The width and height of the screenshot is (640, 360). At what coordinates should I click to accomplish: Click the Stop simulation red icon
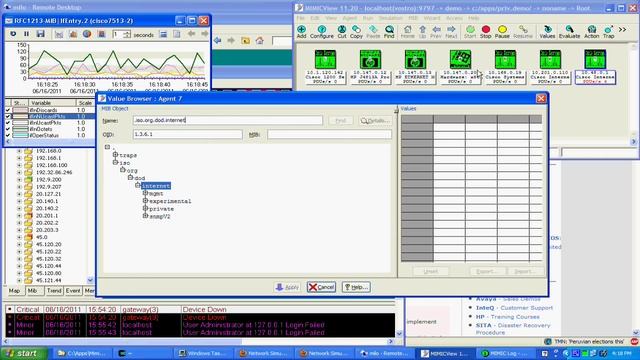485,31
